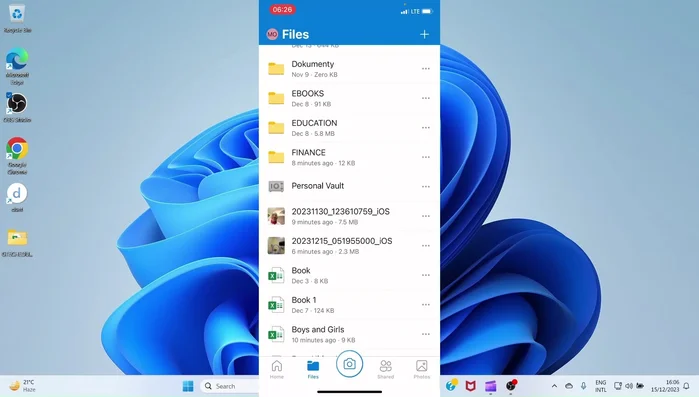699x397 pixels.
Task: Open the Windows Start menu
Action: (x=188, y=386)
